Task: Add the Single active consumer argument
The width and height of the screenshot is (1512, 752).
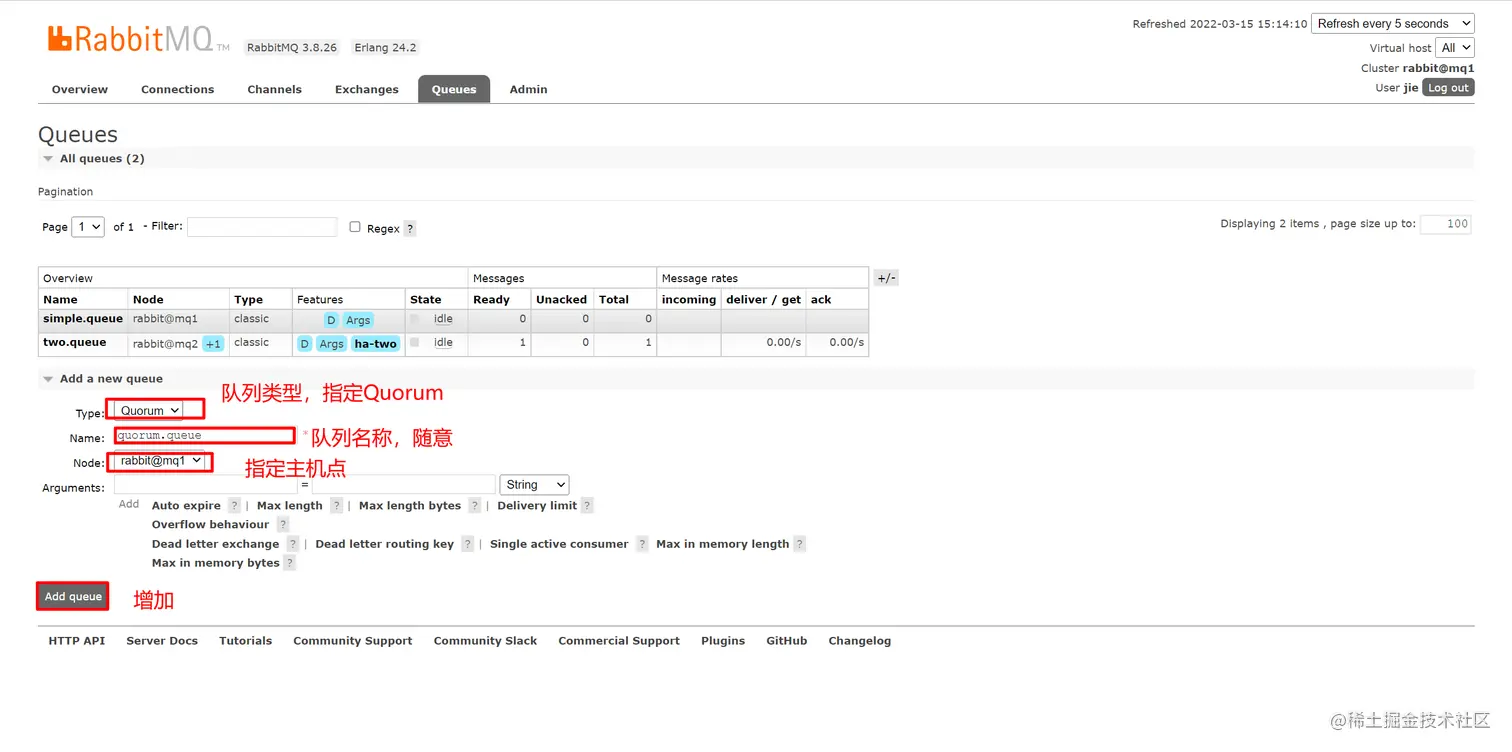Action: click(559, 544)
